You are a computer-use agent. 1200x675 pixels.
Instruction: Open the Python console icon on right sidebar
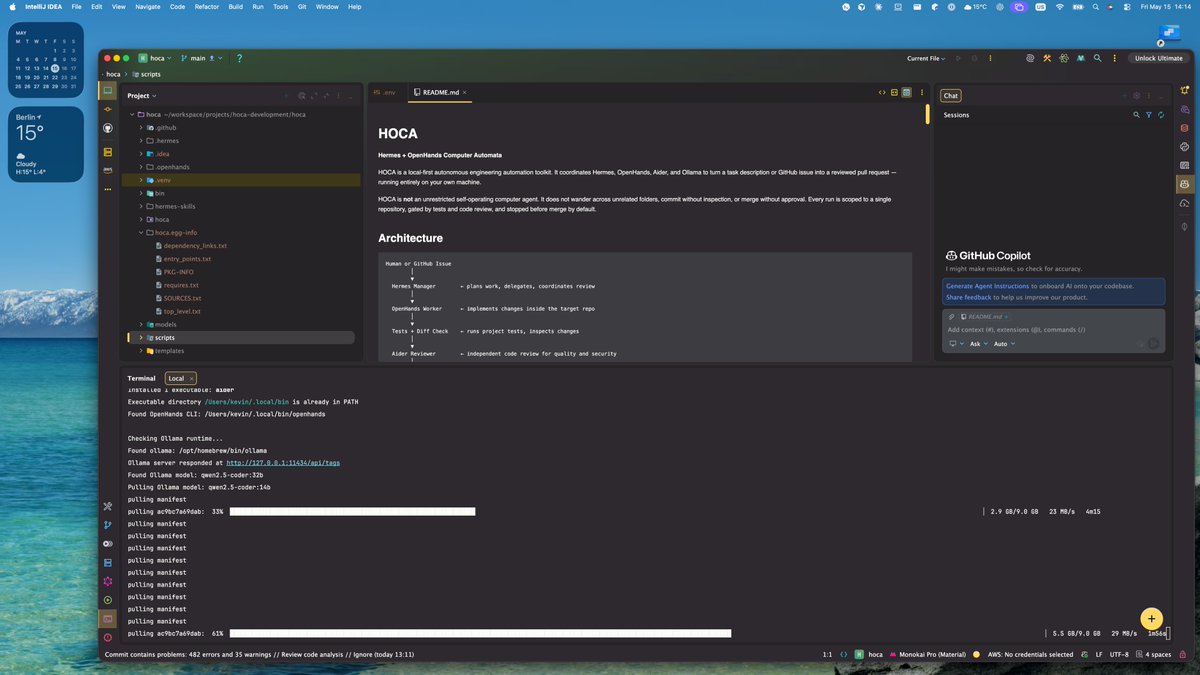tap(1184, 146)
